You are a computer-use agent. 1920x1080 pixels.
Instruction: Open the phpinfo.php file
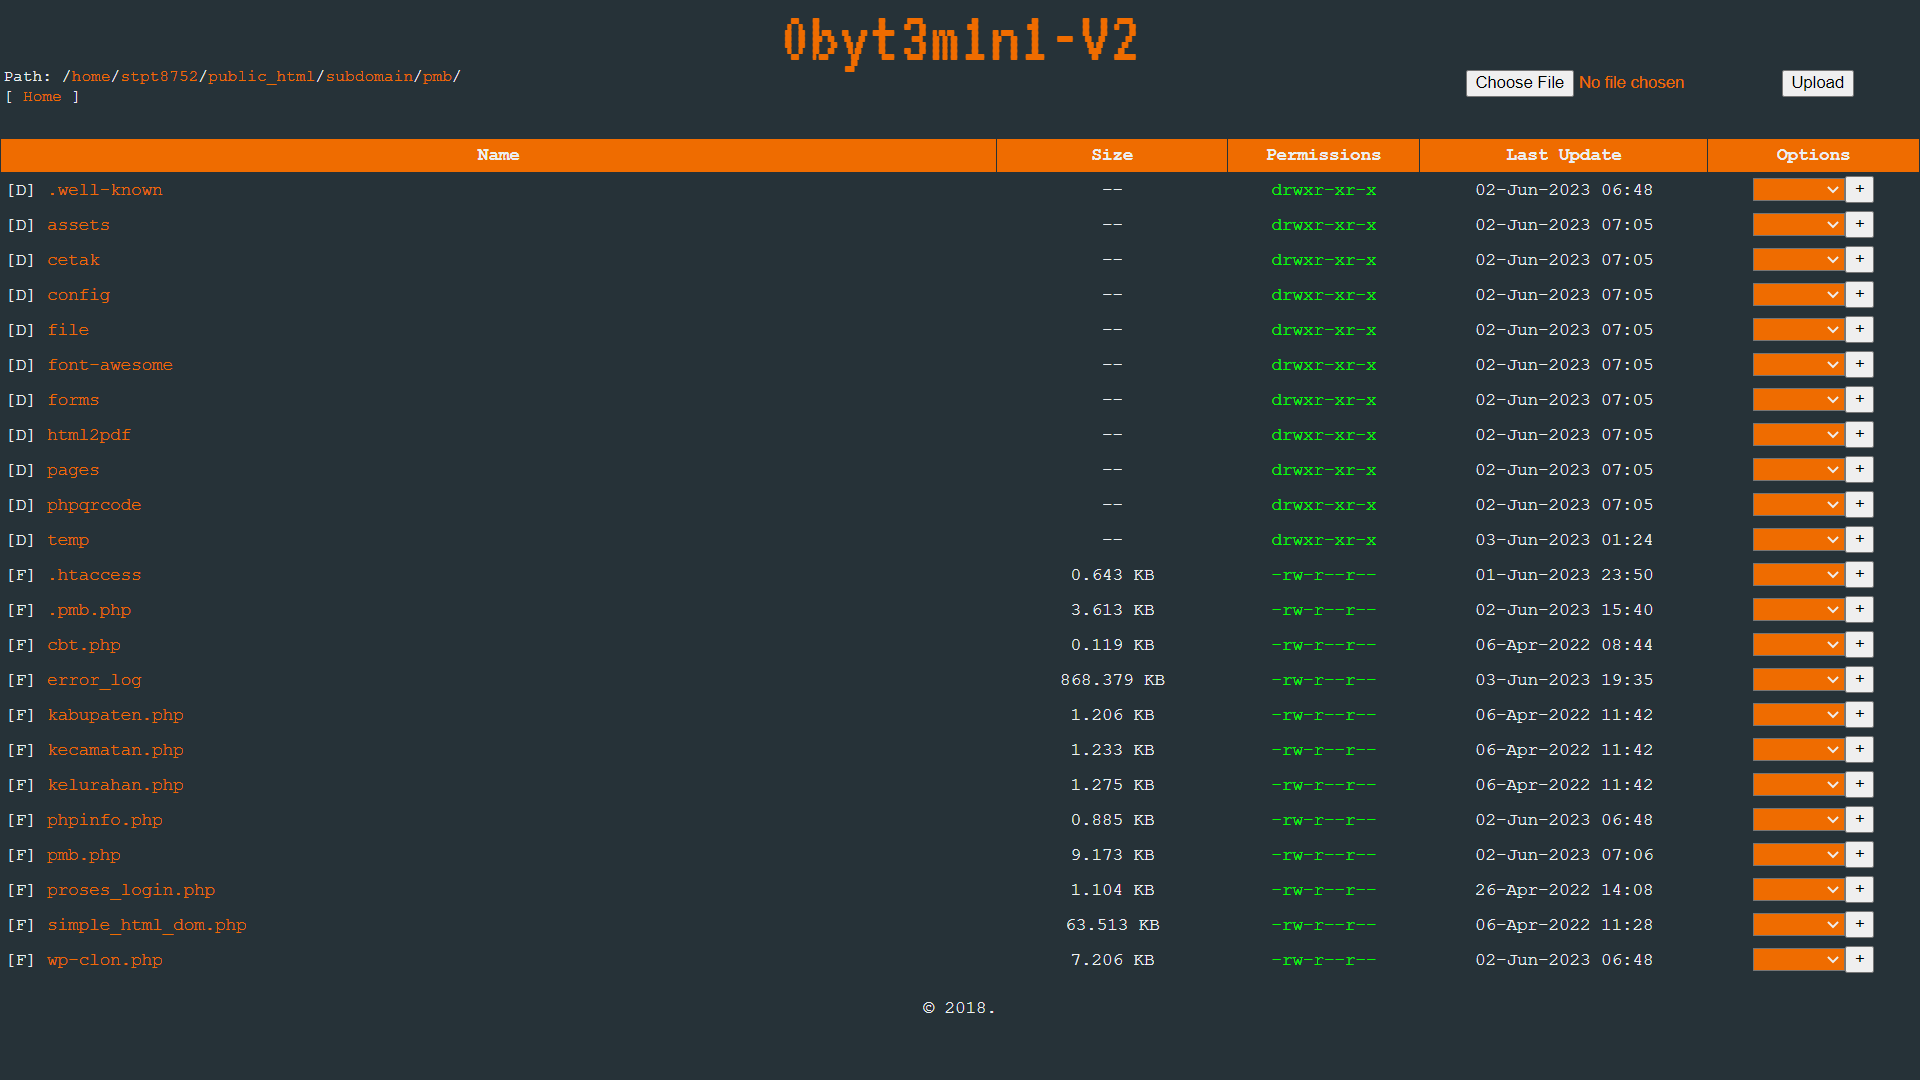105,820
